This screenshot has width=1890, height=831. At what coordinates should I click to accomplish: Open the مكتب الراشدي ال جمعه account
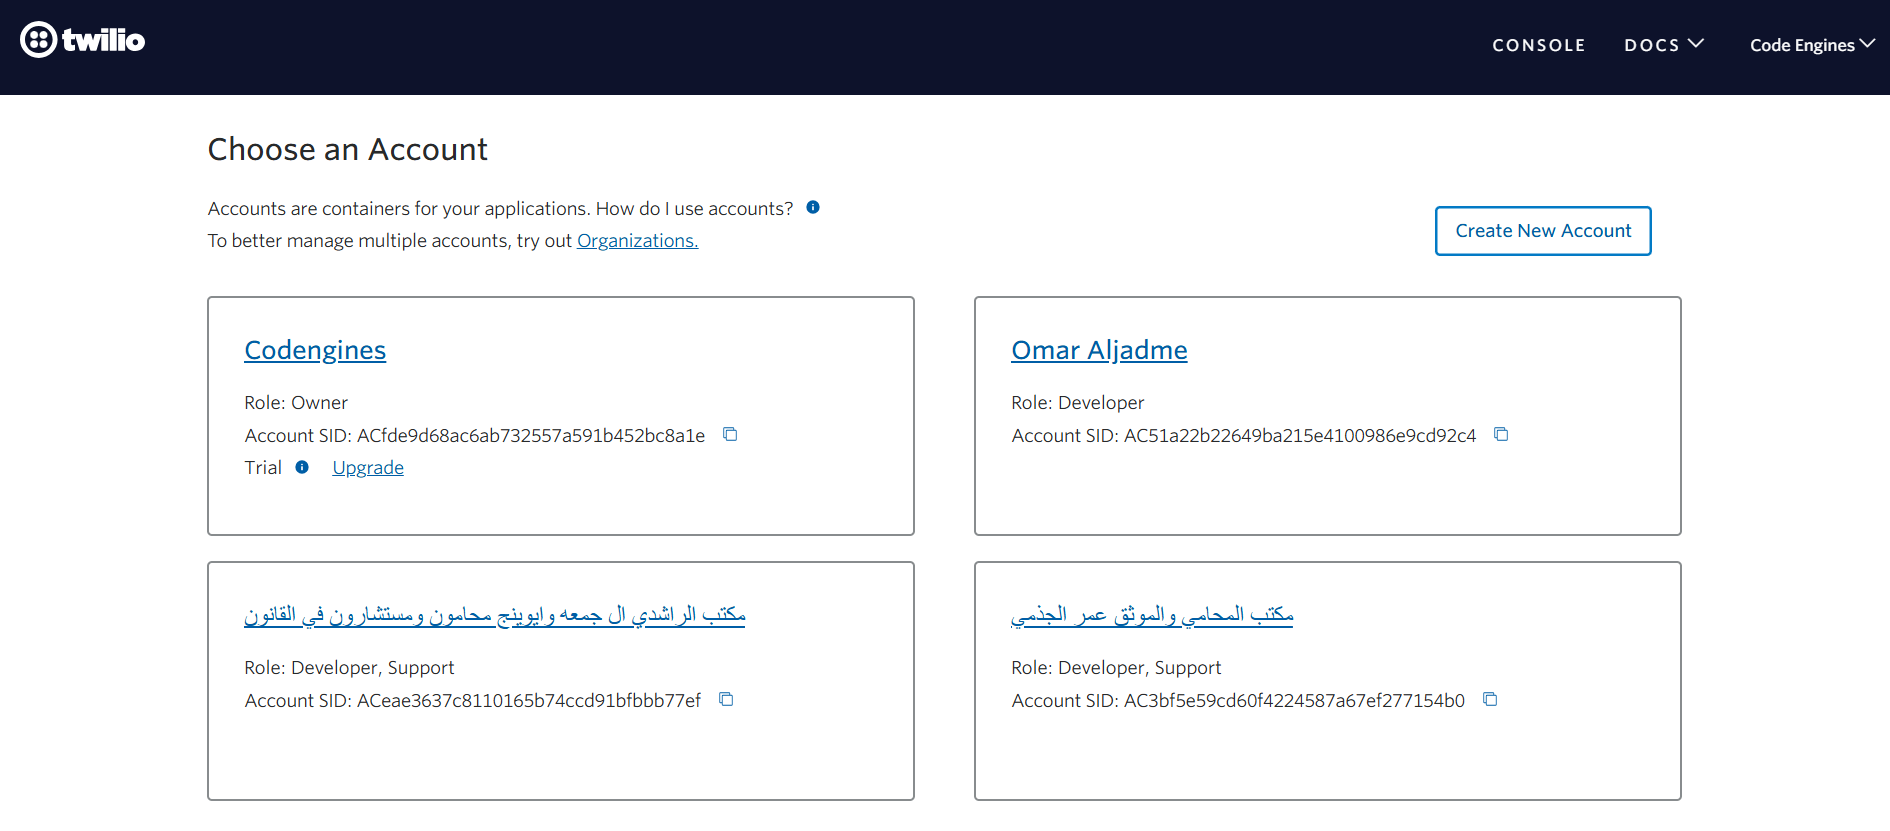point(495,614)
